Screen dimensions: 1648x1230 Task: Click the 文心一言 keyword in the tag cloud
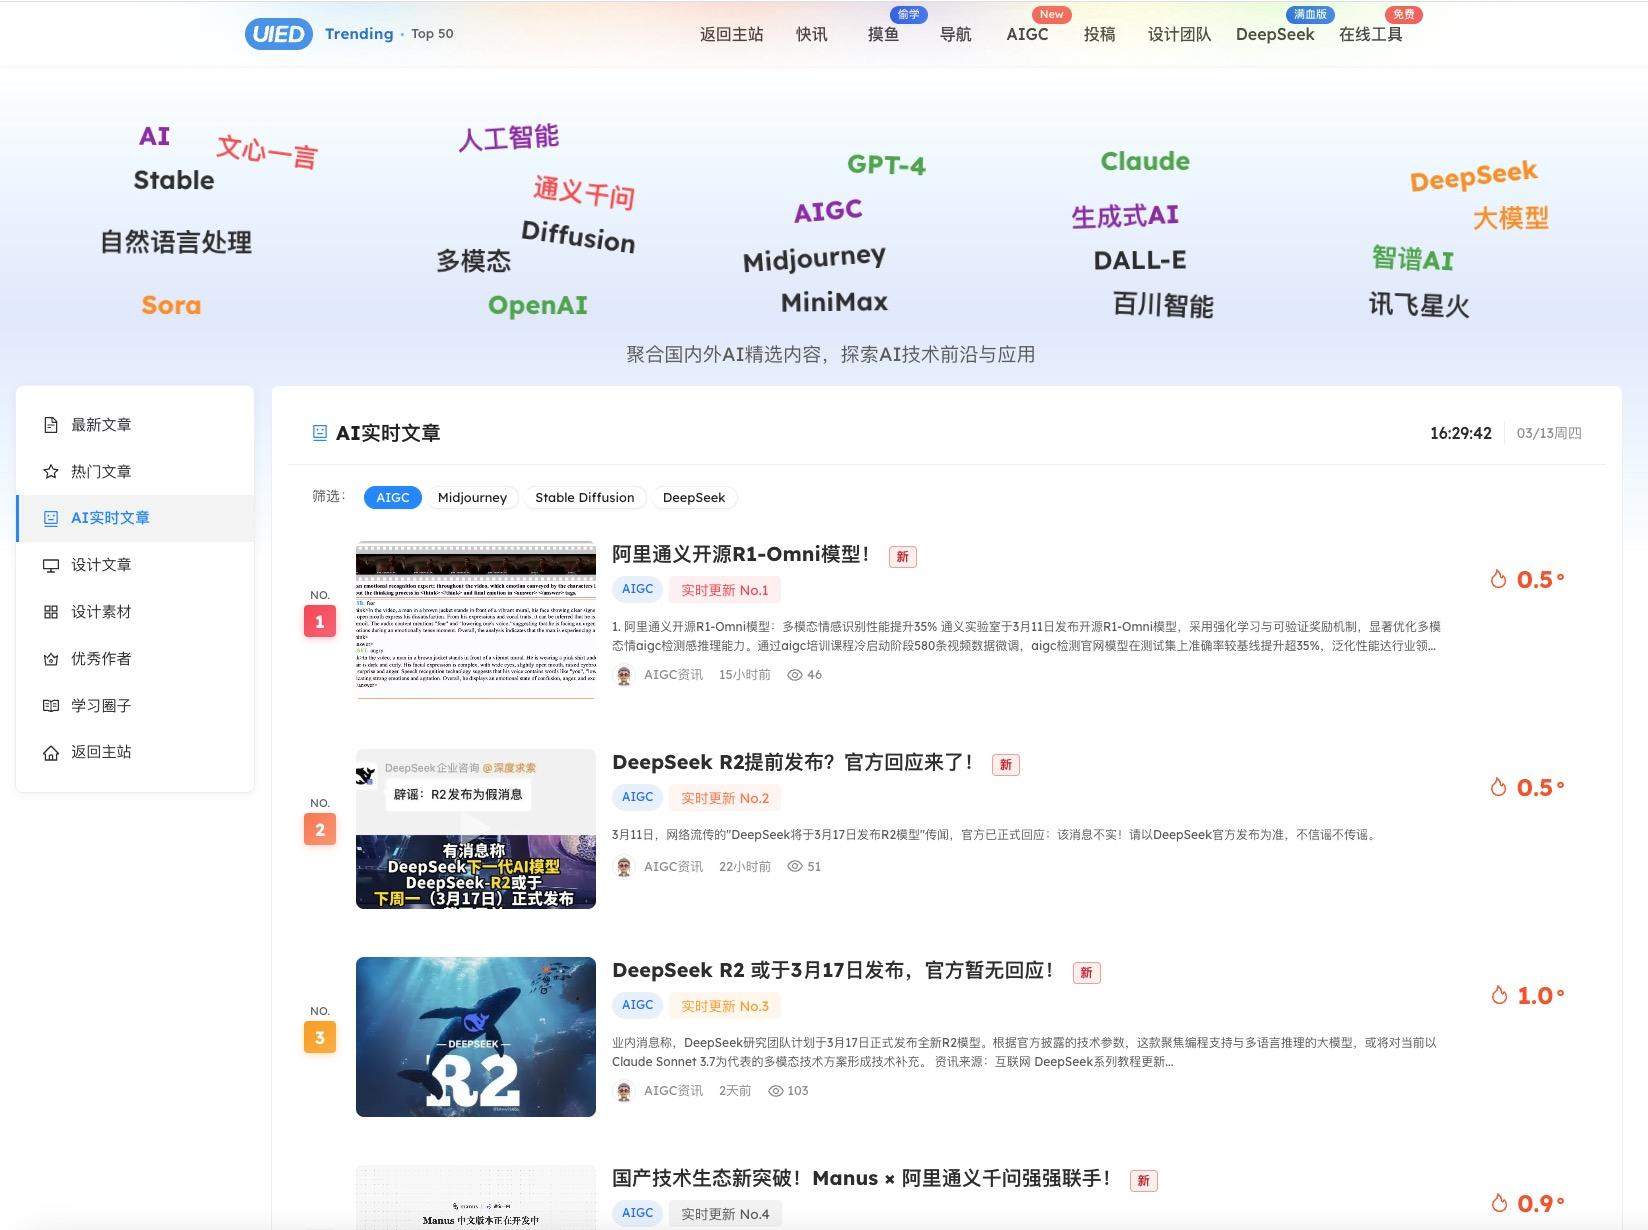267,152
